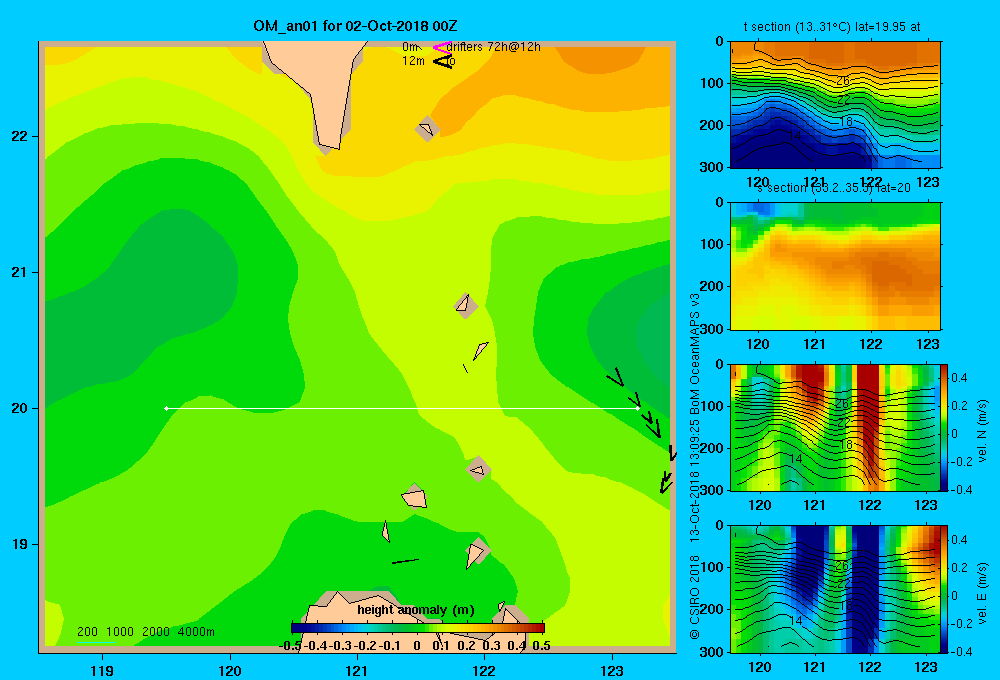
Task: Click the small island near 121.5E, 22N
Action: (427, 129)
